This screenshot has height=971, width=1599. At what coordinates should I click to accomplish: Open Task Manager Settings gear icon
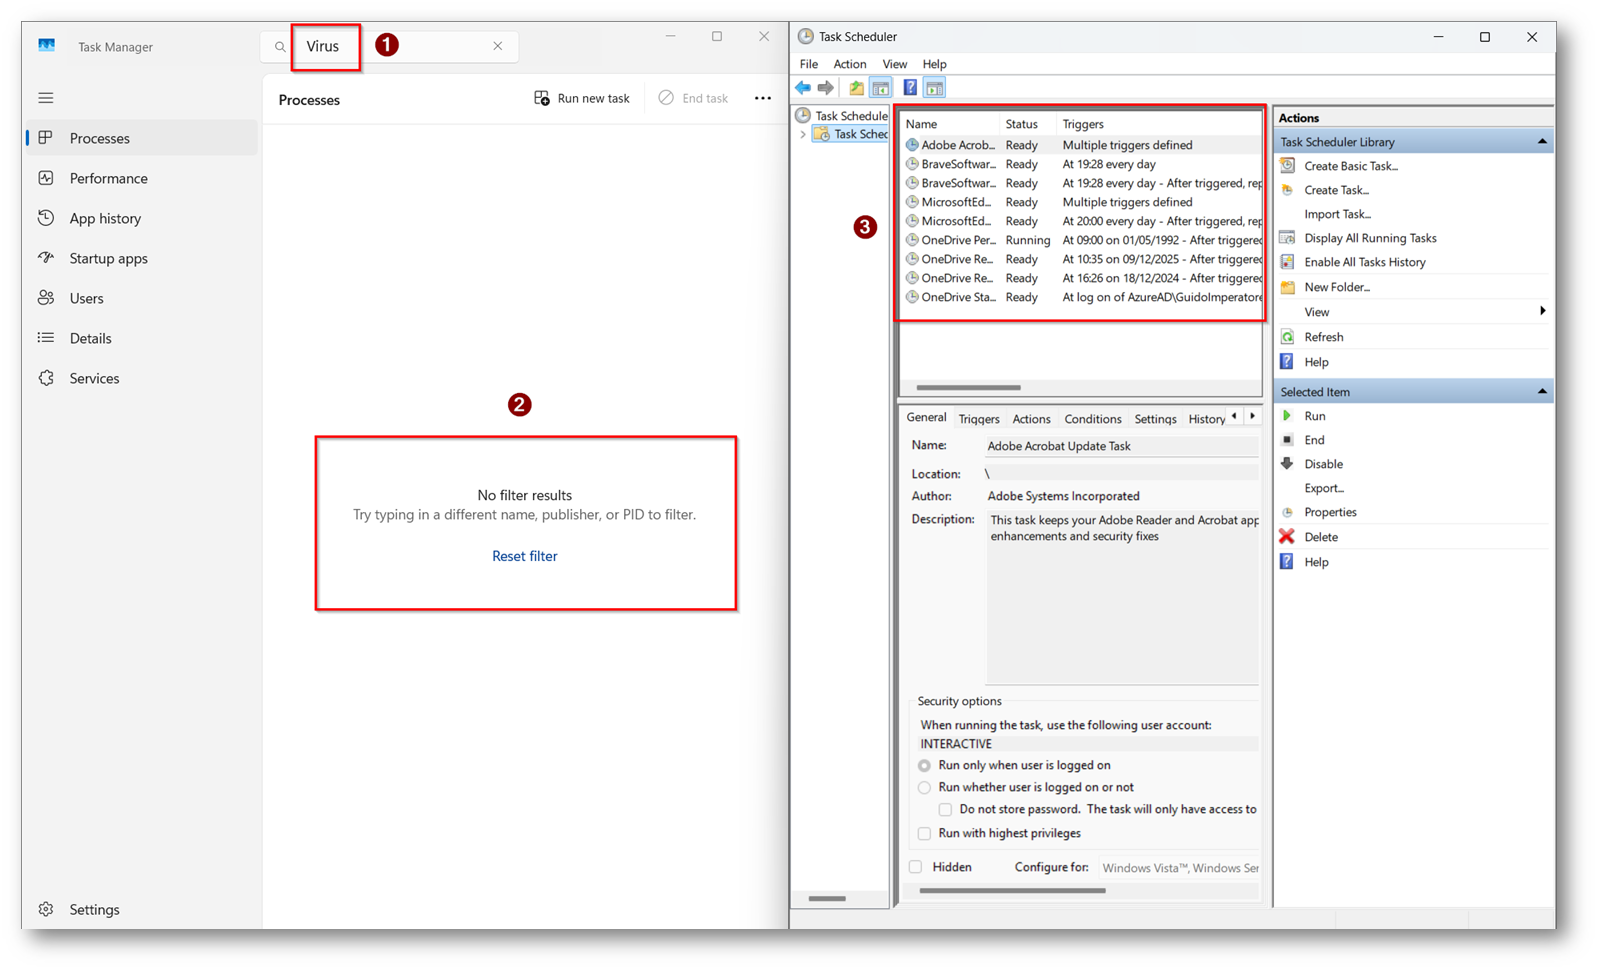tap(46, 909)
